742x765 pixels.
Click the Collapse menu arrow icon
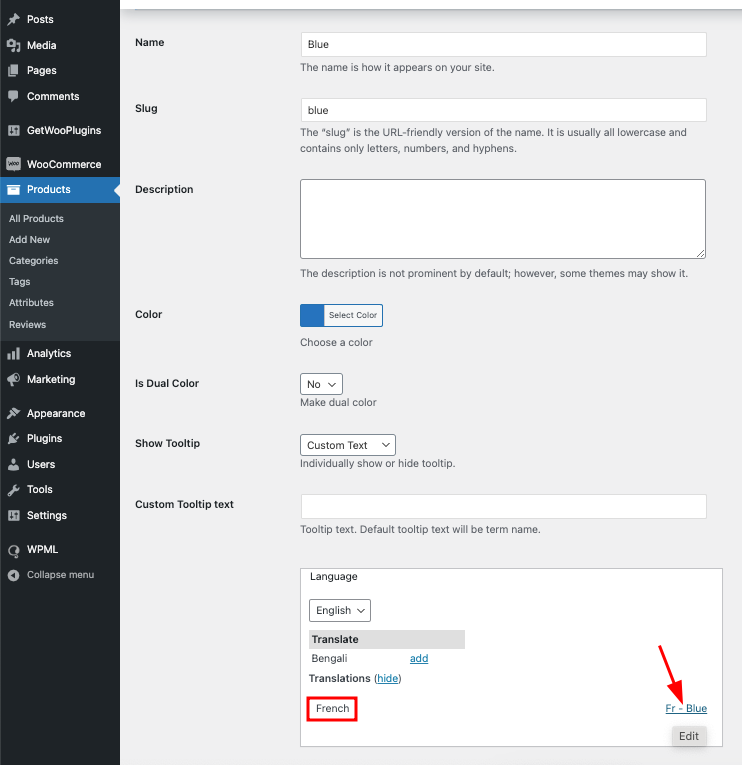(x=14, y=575)
